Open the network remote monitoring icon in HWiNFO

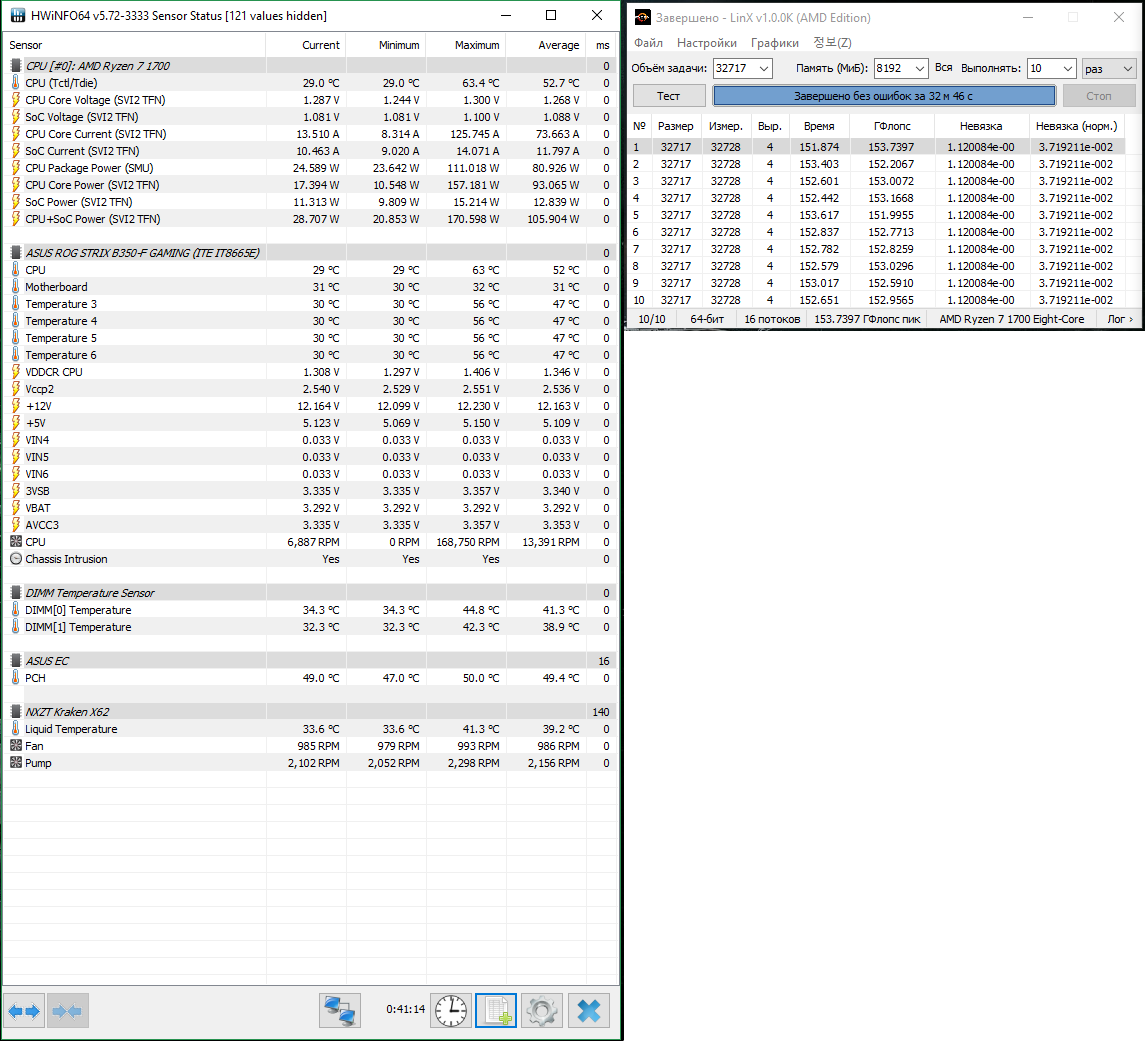click(x=340, y=1011)
